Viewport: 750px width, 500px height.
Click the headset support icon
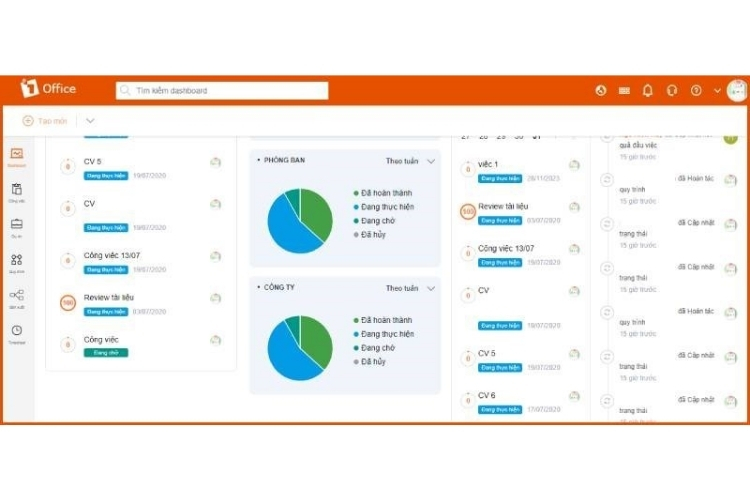point(672,90)
